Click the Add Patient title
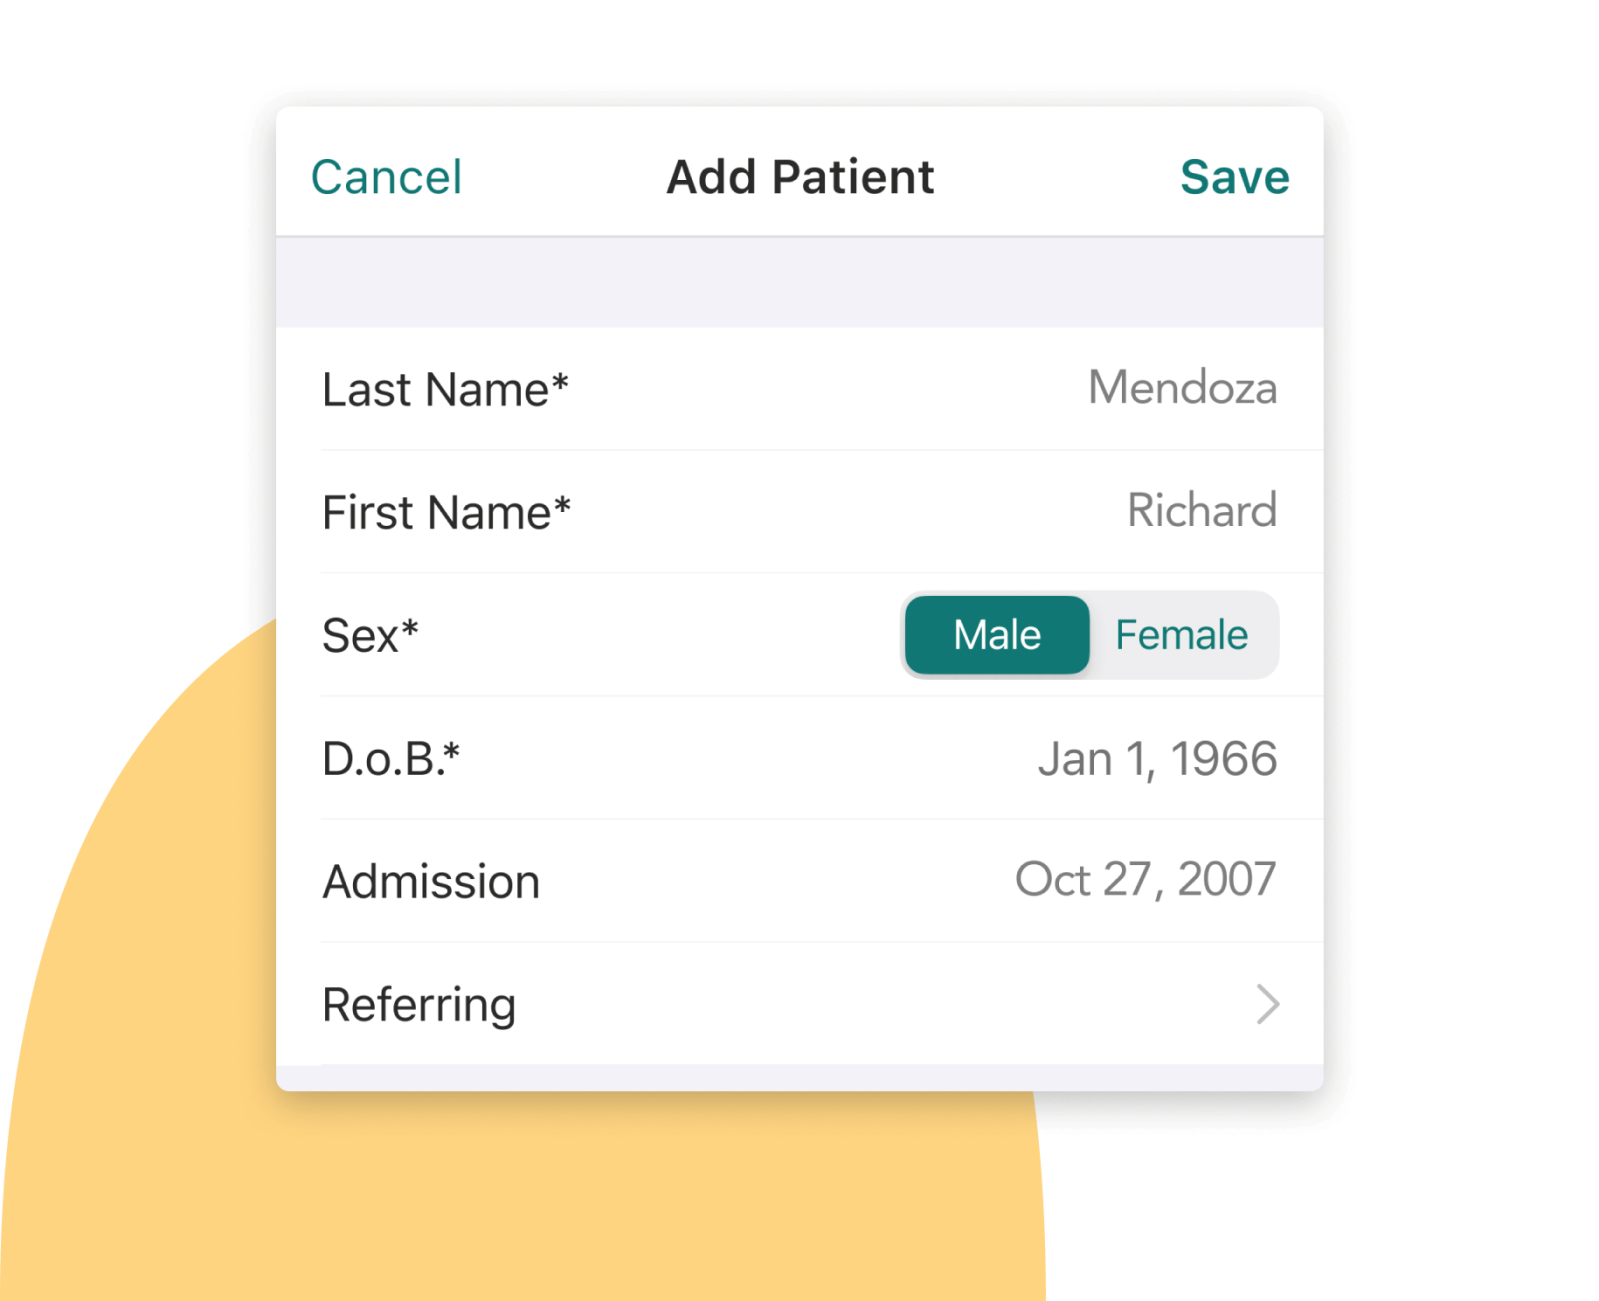 tap(800, 177)
